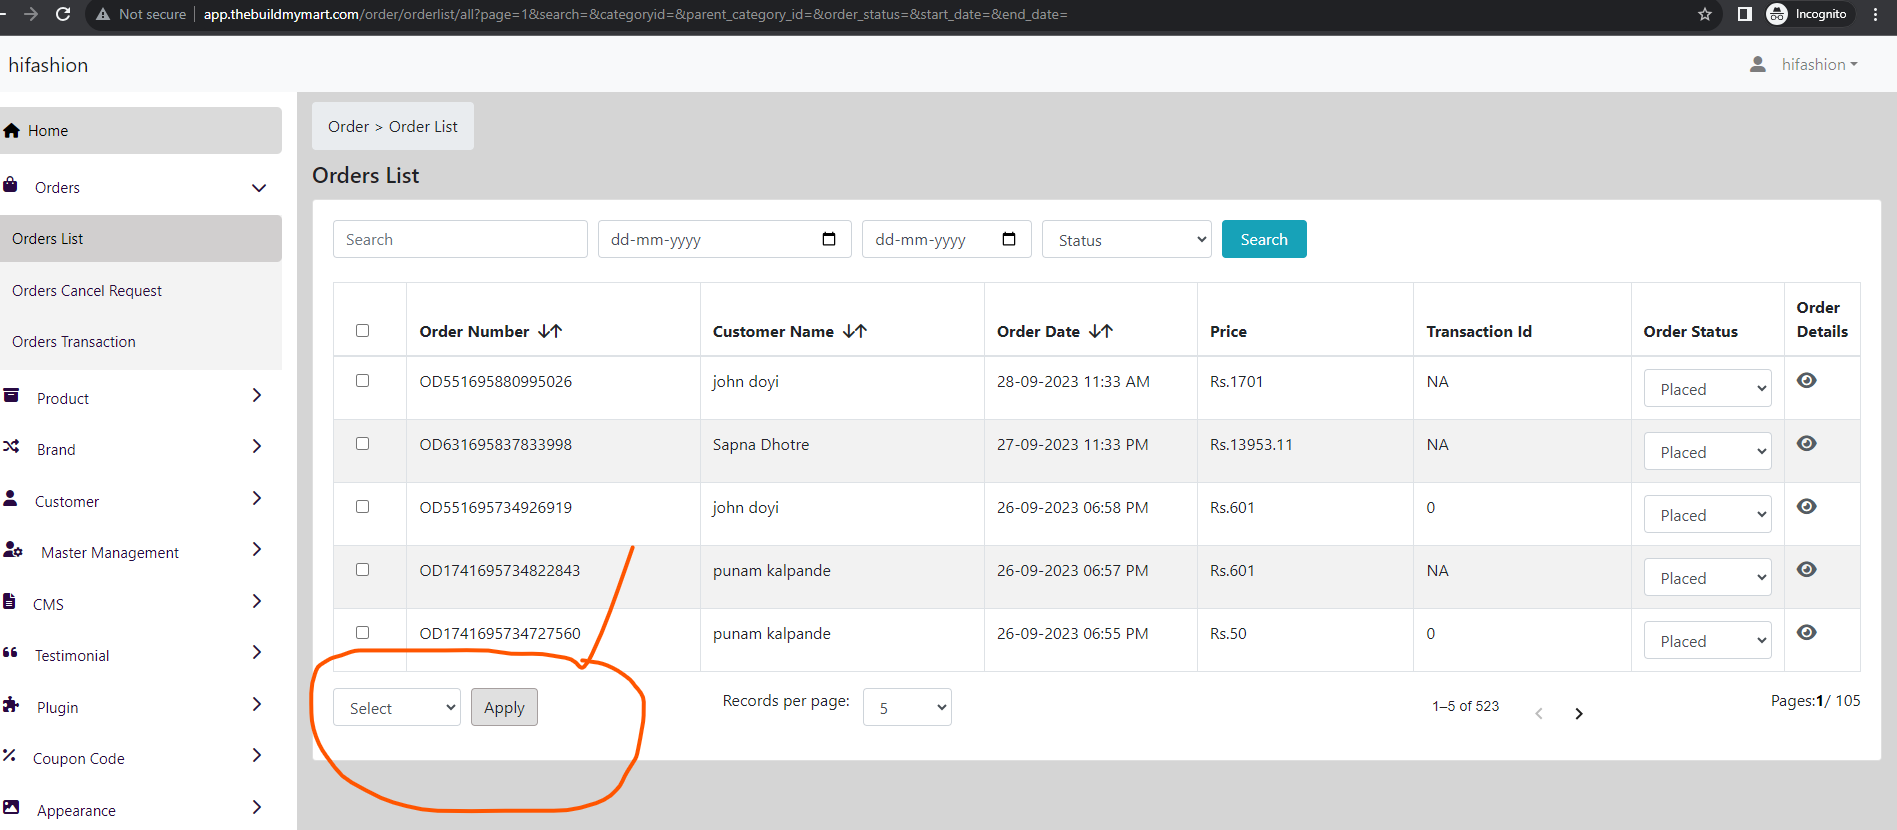The image size is (1897, 830).
Task: Click browser forward arrow
Action: pyautogui.click(x=30, y=14)
